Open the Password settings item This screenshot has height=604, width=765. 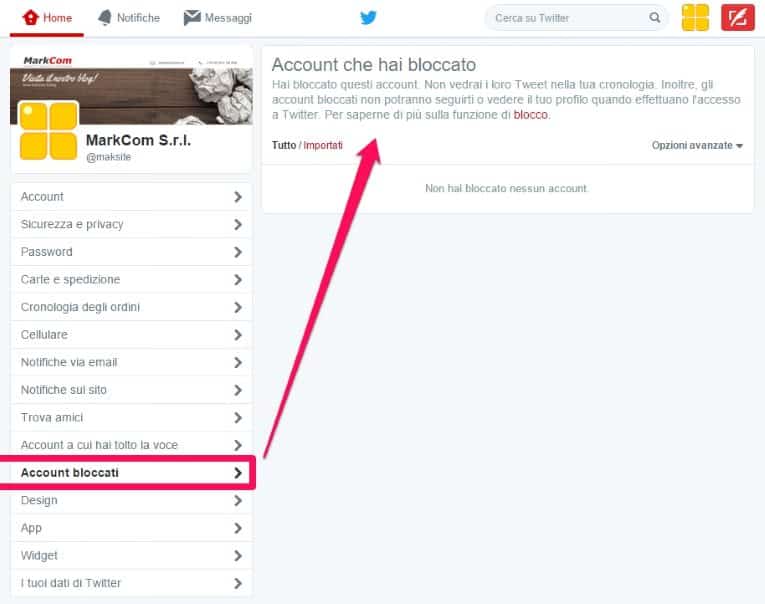[131, 252]
